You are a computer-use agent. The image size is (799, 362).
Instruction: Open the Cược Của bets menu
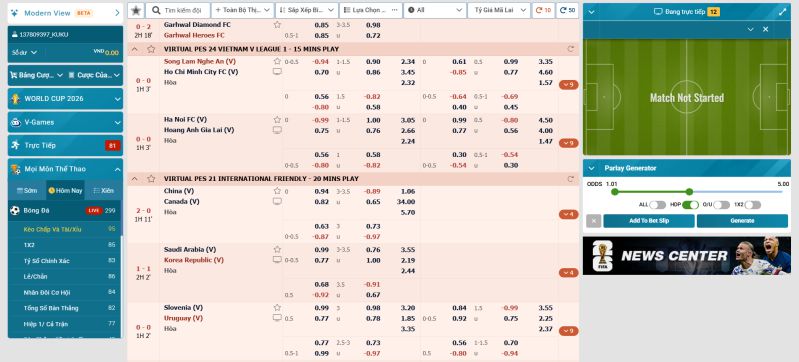click(x=94, y=75)
